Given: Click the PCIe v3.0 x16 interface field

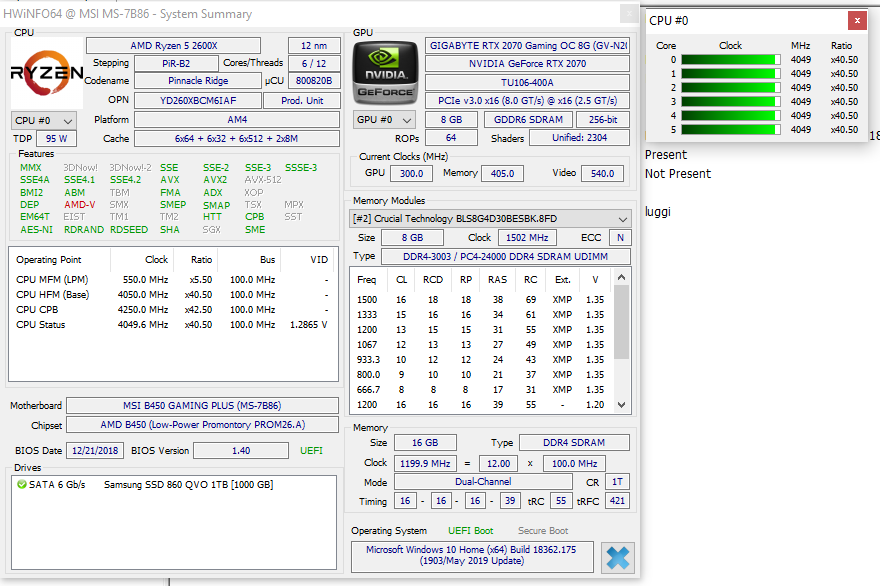Looking at the screenshot, I should (528, 100).
